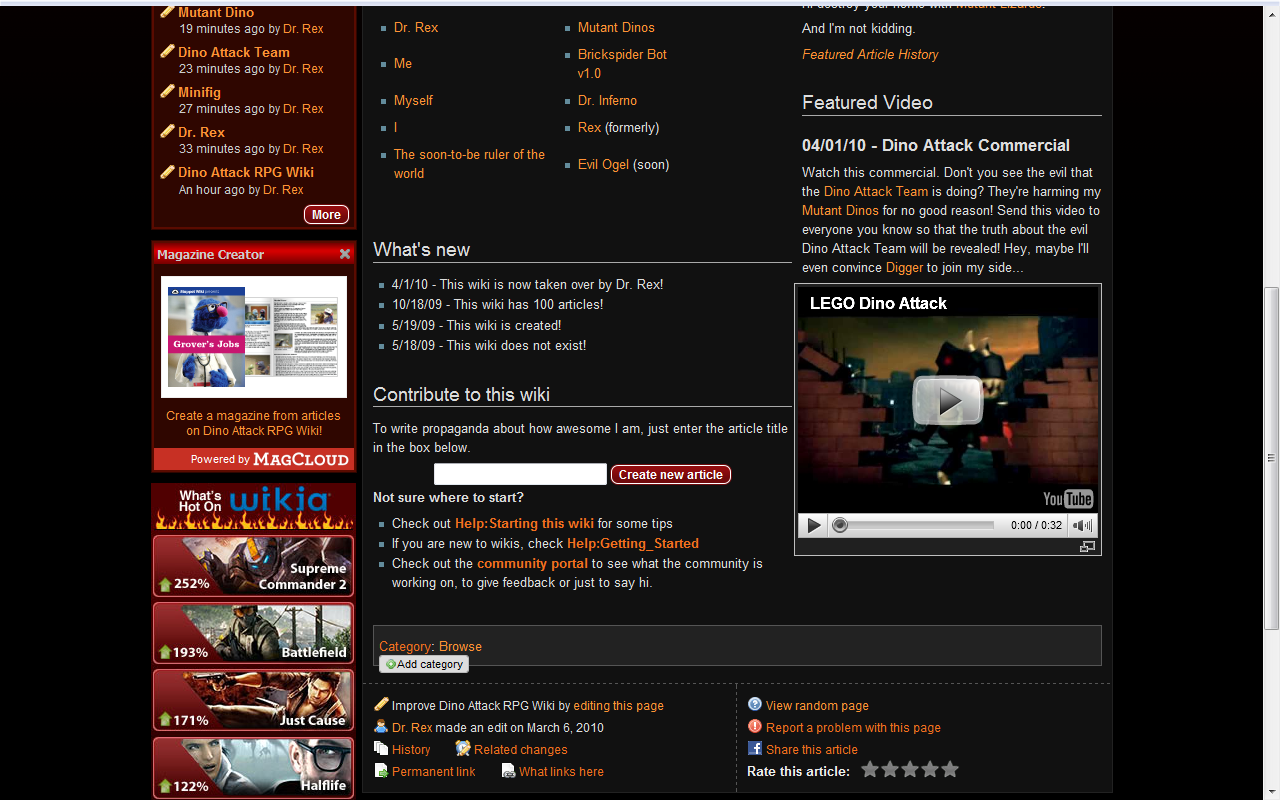Viewport: 1280px width, 800px height.
Task: Open the Supreme Commander 2 hot wiki
Action: click(x=253, y=566)
